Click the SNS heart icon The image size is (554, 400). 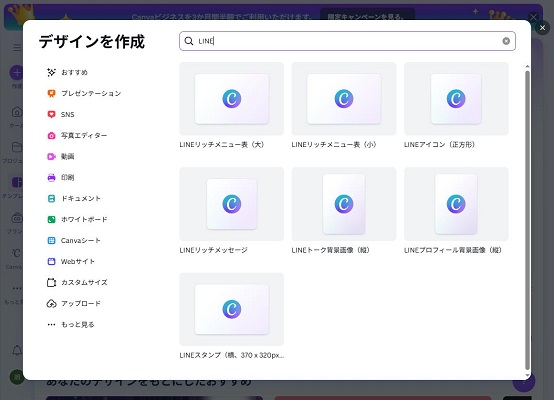51,114
